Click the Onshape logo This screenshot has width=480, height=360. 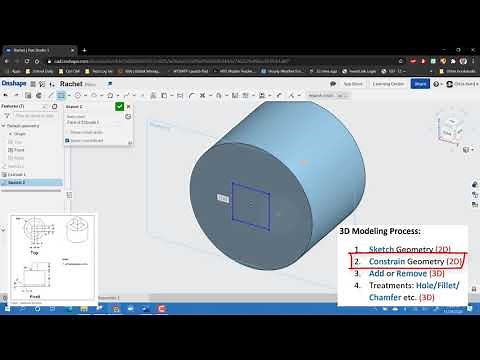(14, 83)
